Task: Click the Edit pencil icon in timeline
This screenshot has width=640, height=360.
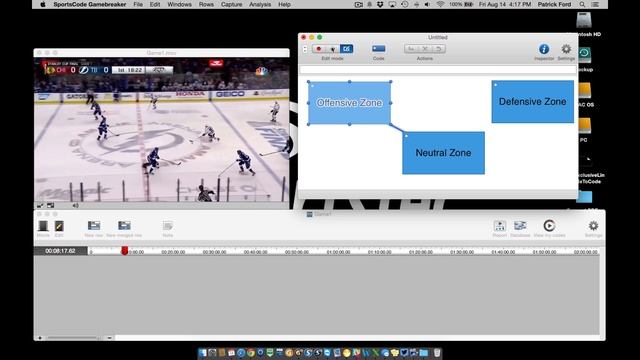Action: [x=59, y=226]
